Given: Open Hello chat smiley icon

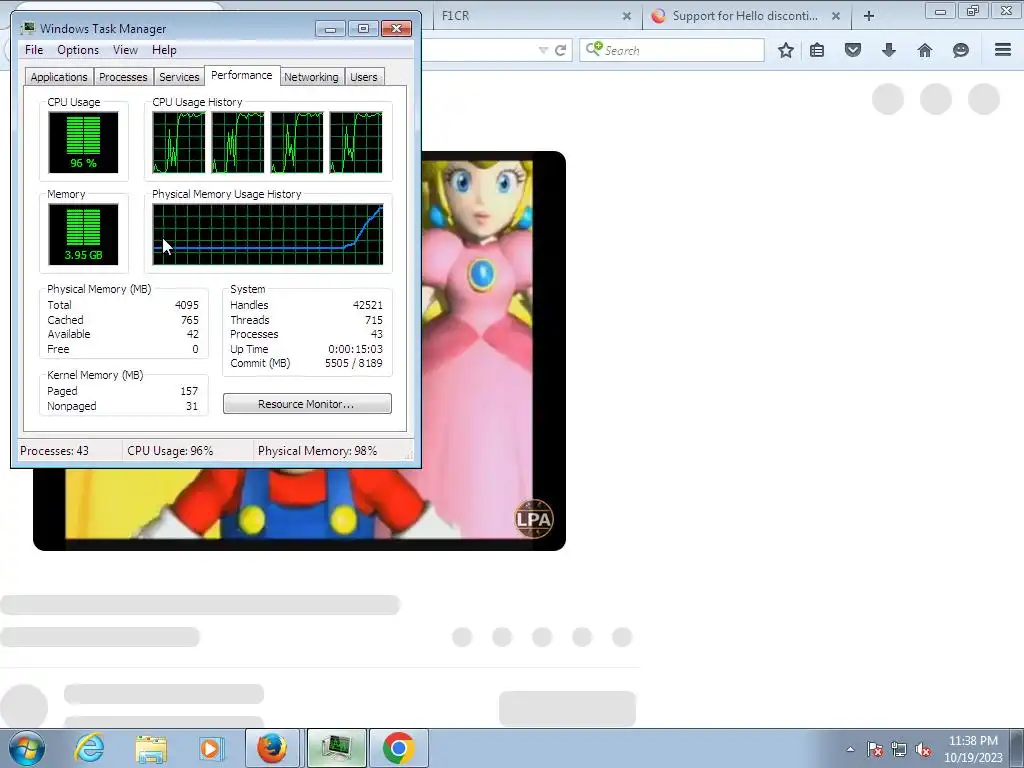Looking at the screenshot, I should click(961, 50).
